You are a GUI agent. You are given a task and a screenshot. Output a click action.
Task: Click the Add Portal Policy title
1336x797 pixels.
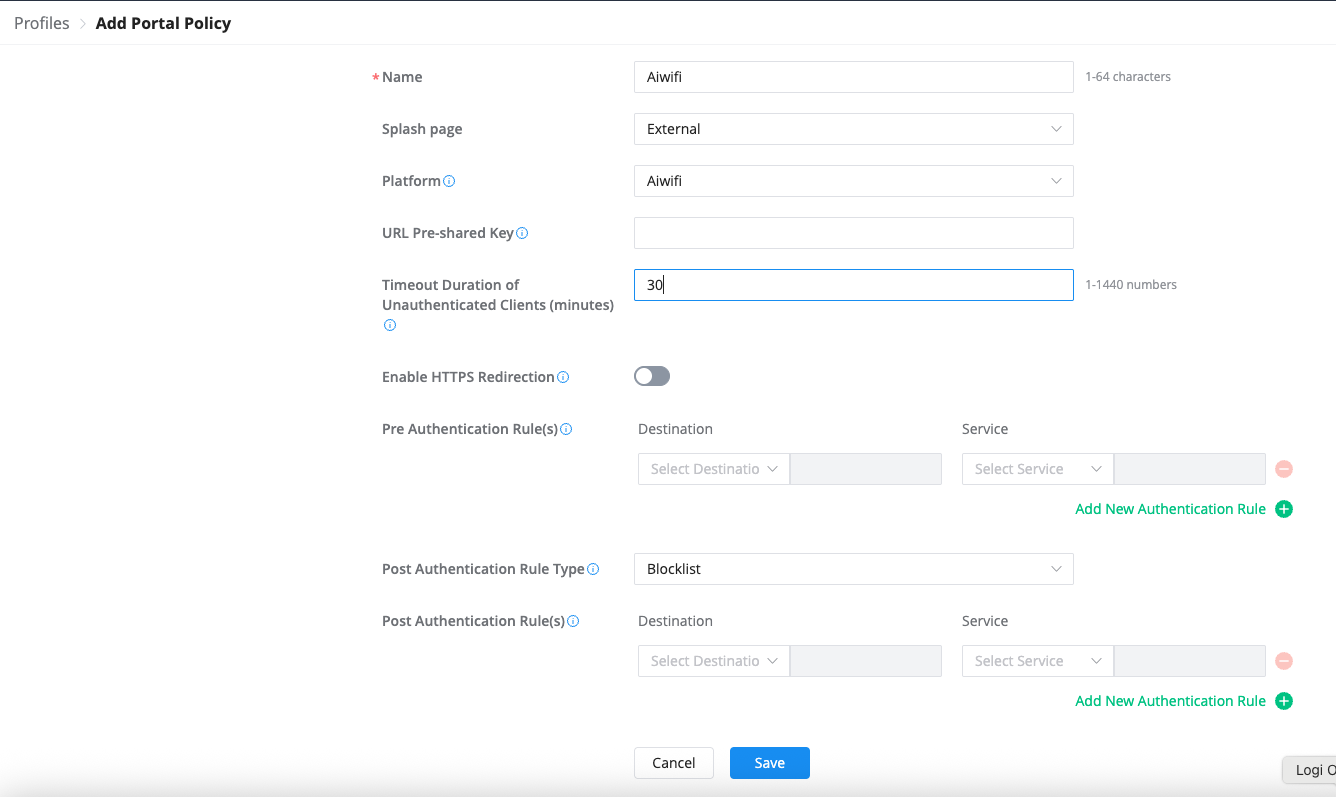163,23
